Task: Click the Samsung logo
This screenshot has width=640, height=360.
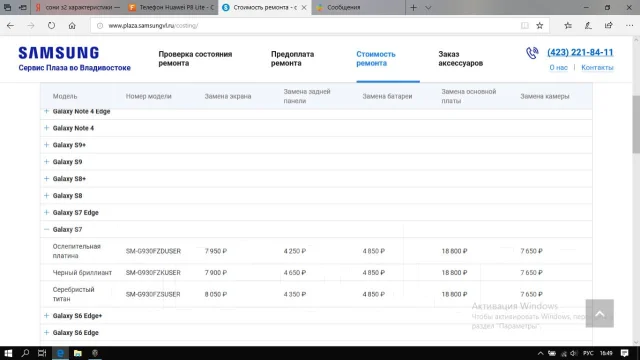Action: tap(59, 53)
